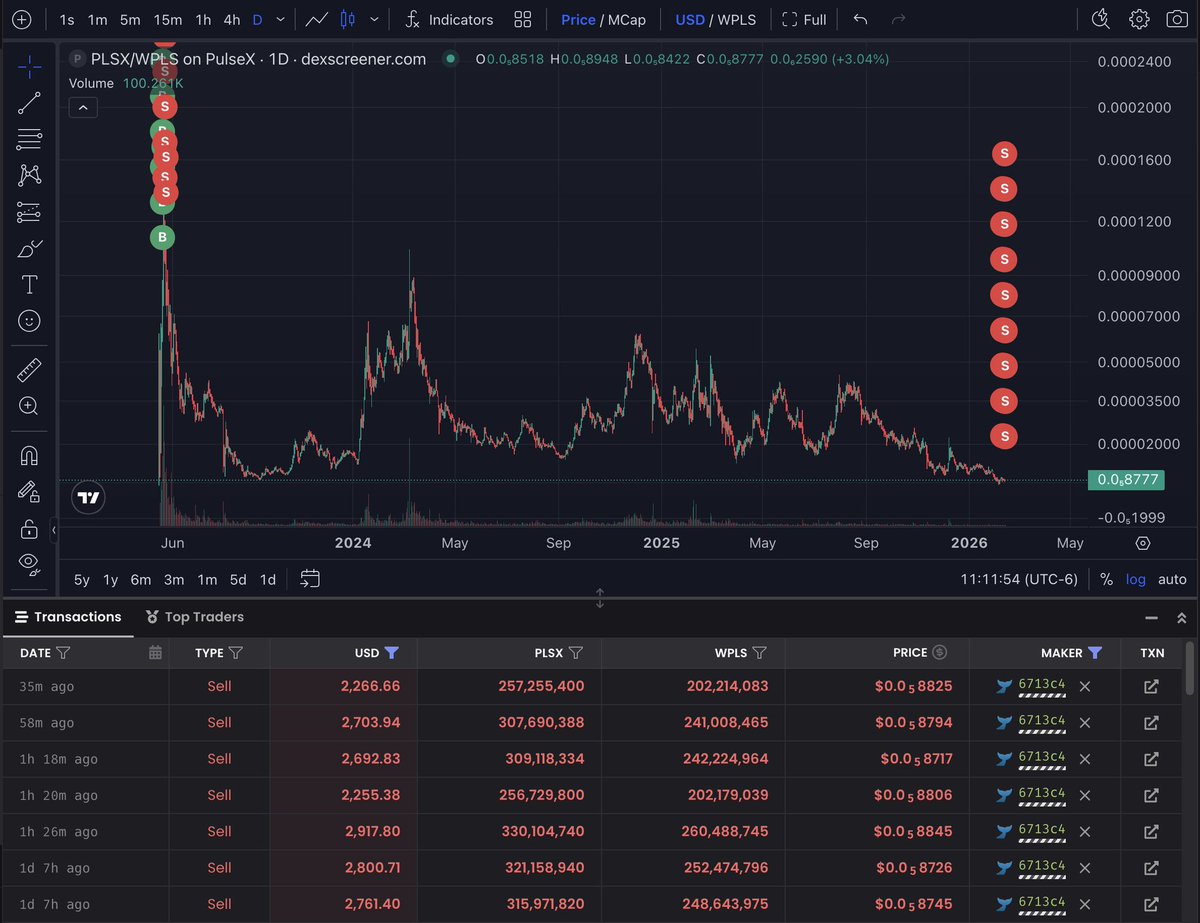
Task: Select the 5y date range
Action: 82,580
